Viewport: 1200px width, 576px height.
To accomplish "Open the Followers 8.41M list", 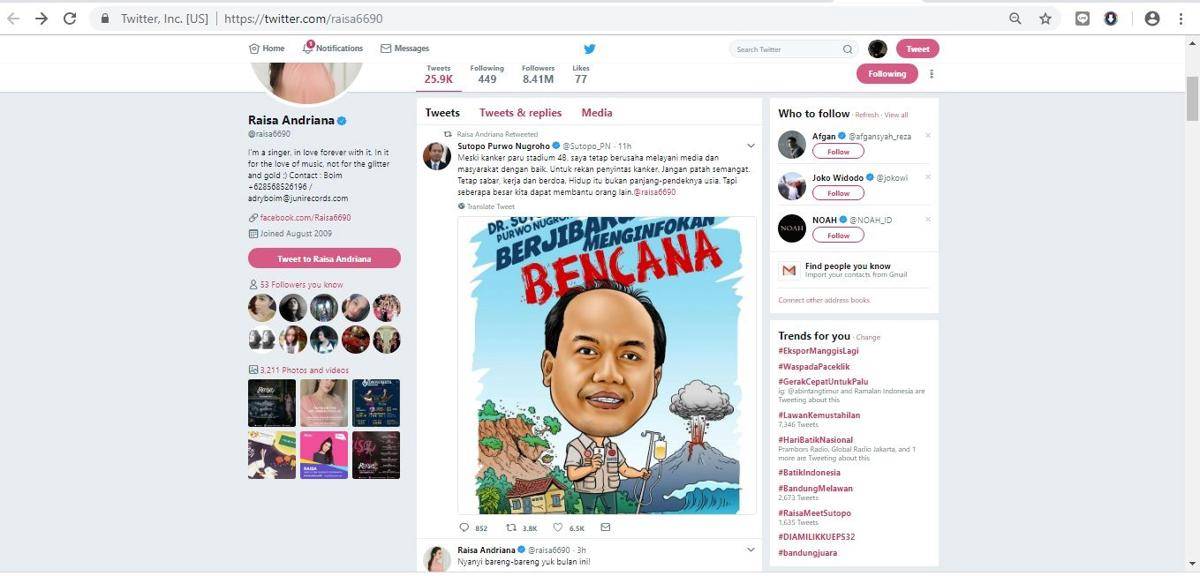I will pyautogui.click(x=538, y=74).
